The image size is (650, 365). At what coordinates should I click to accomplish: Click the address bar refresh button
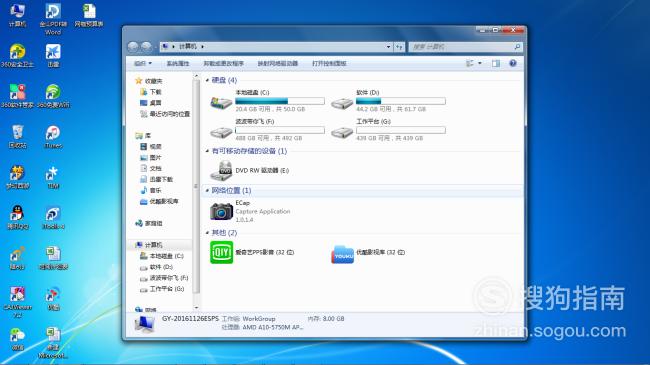point(399,47)
